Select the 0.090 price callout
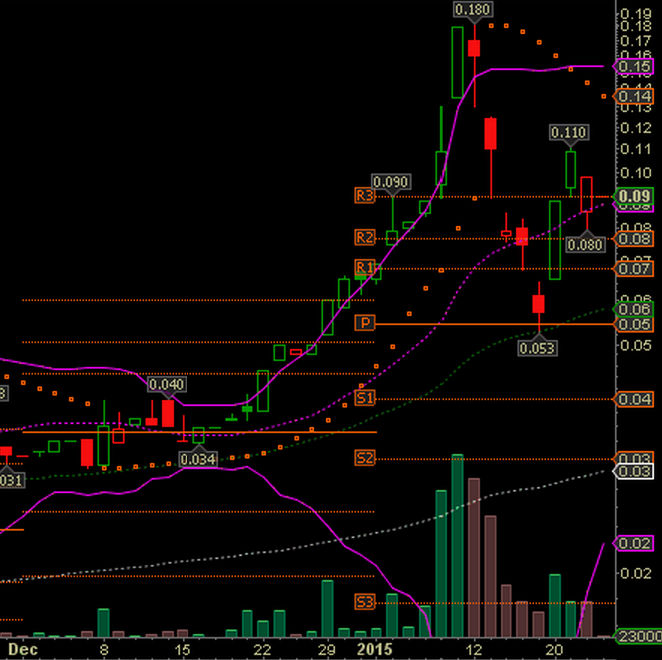 (x=391, y=182)
